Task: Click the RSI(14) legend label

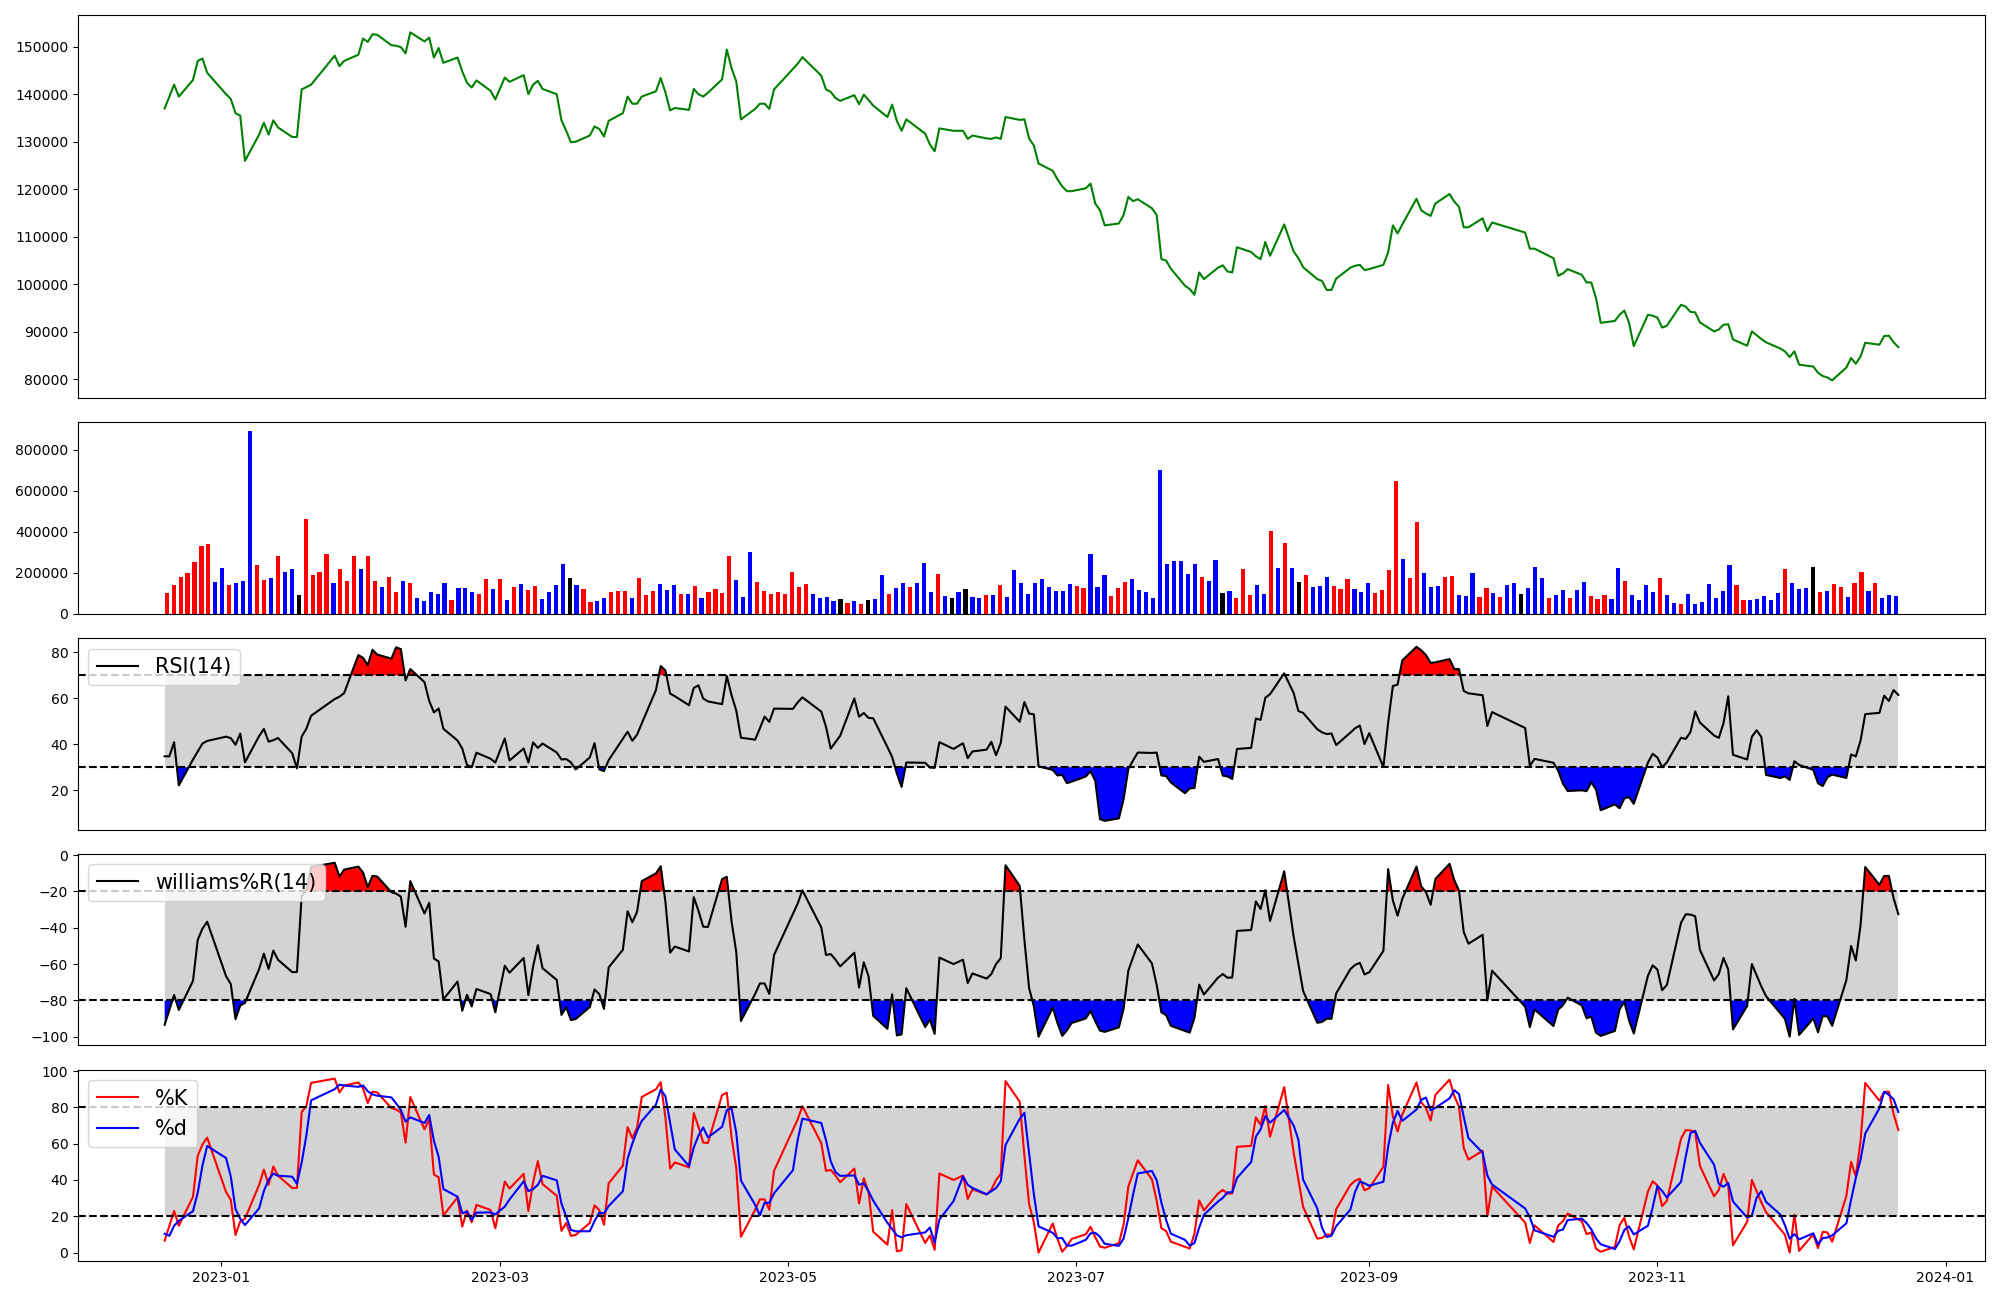Action: coord(192,666)
